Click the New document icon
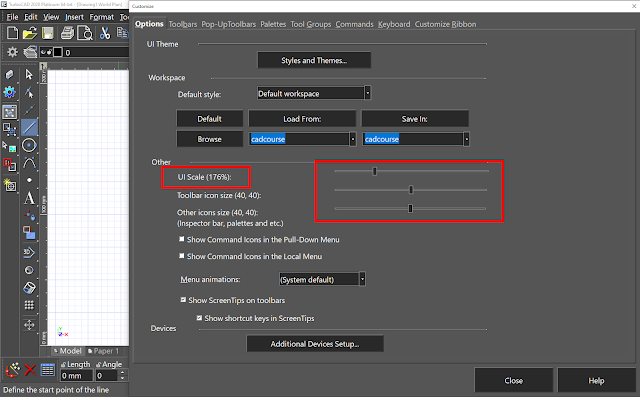This screenshot has height=397, width=640. tap(12, 33)
